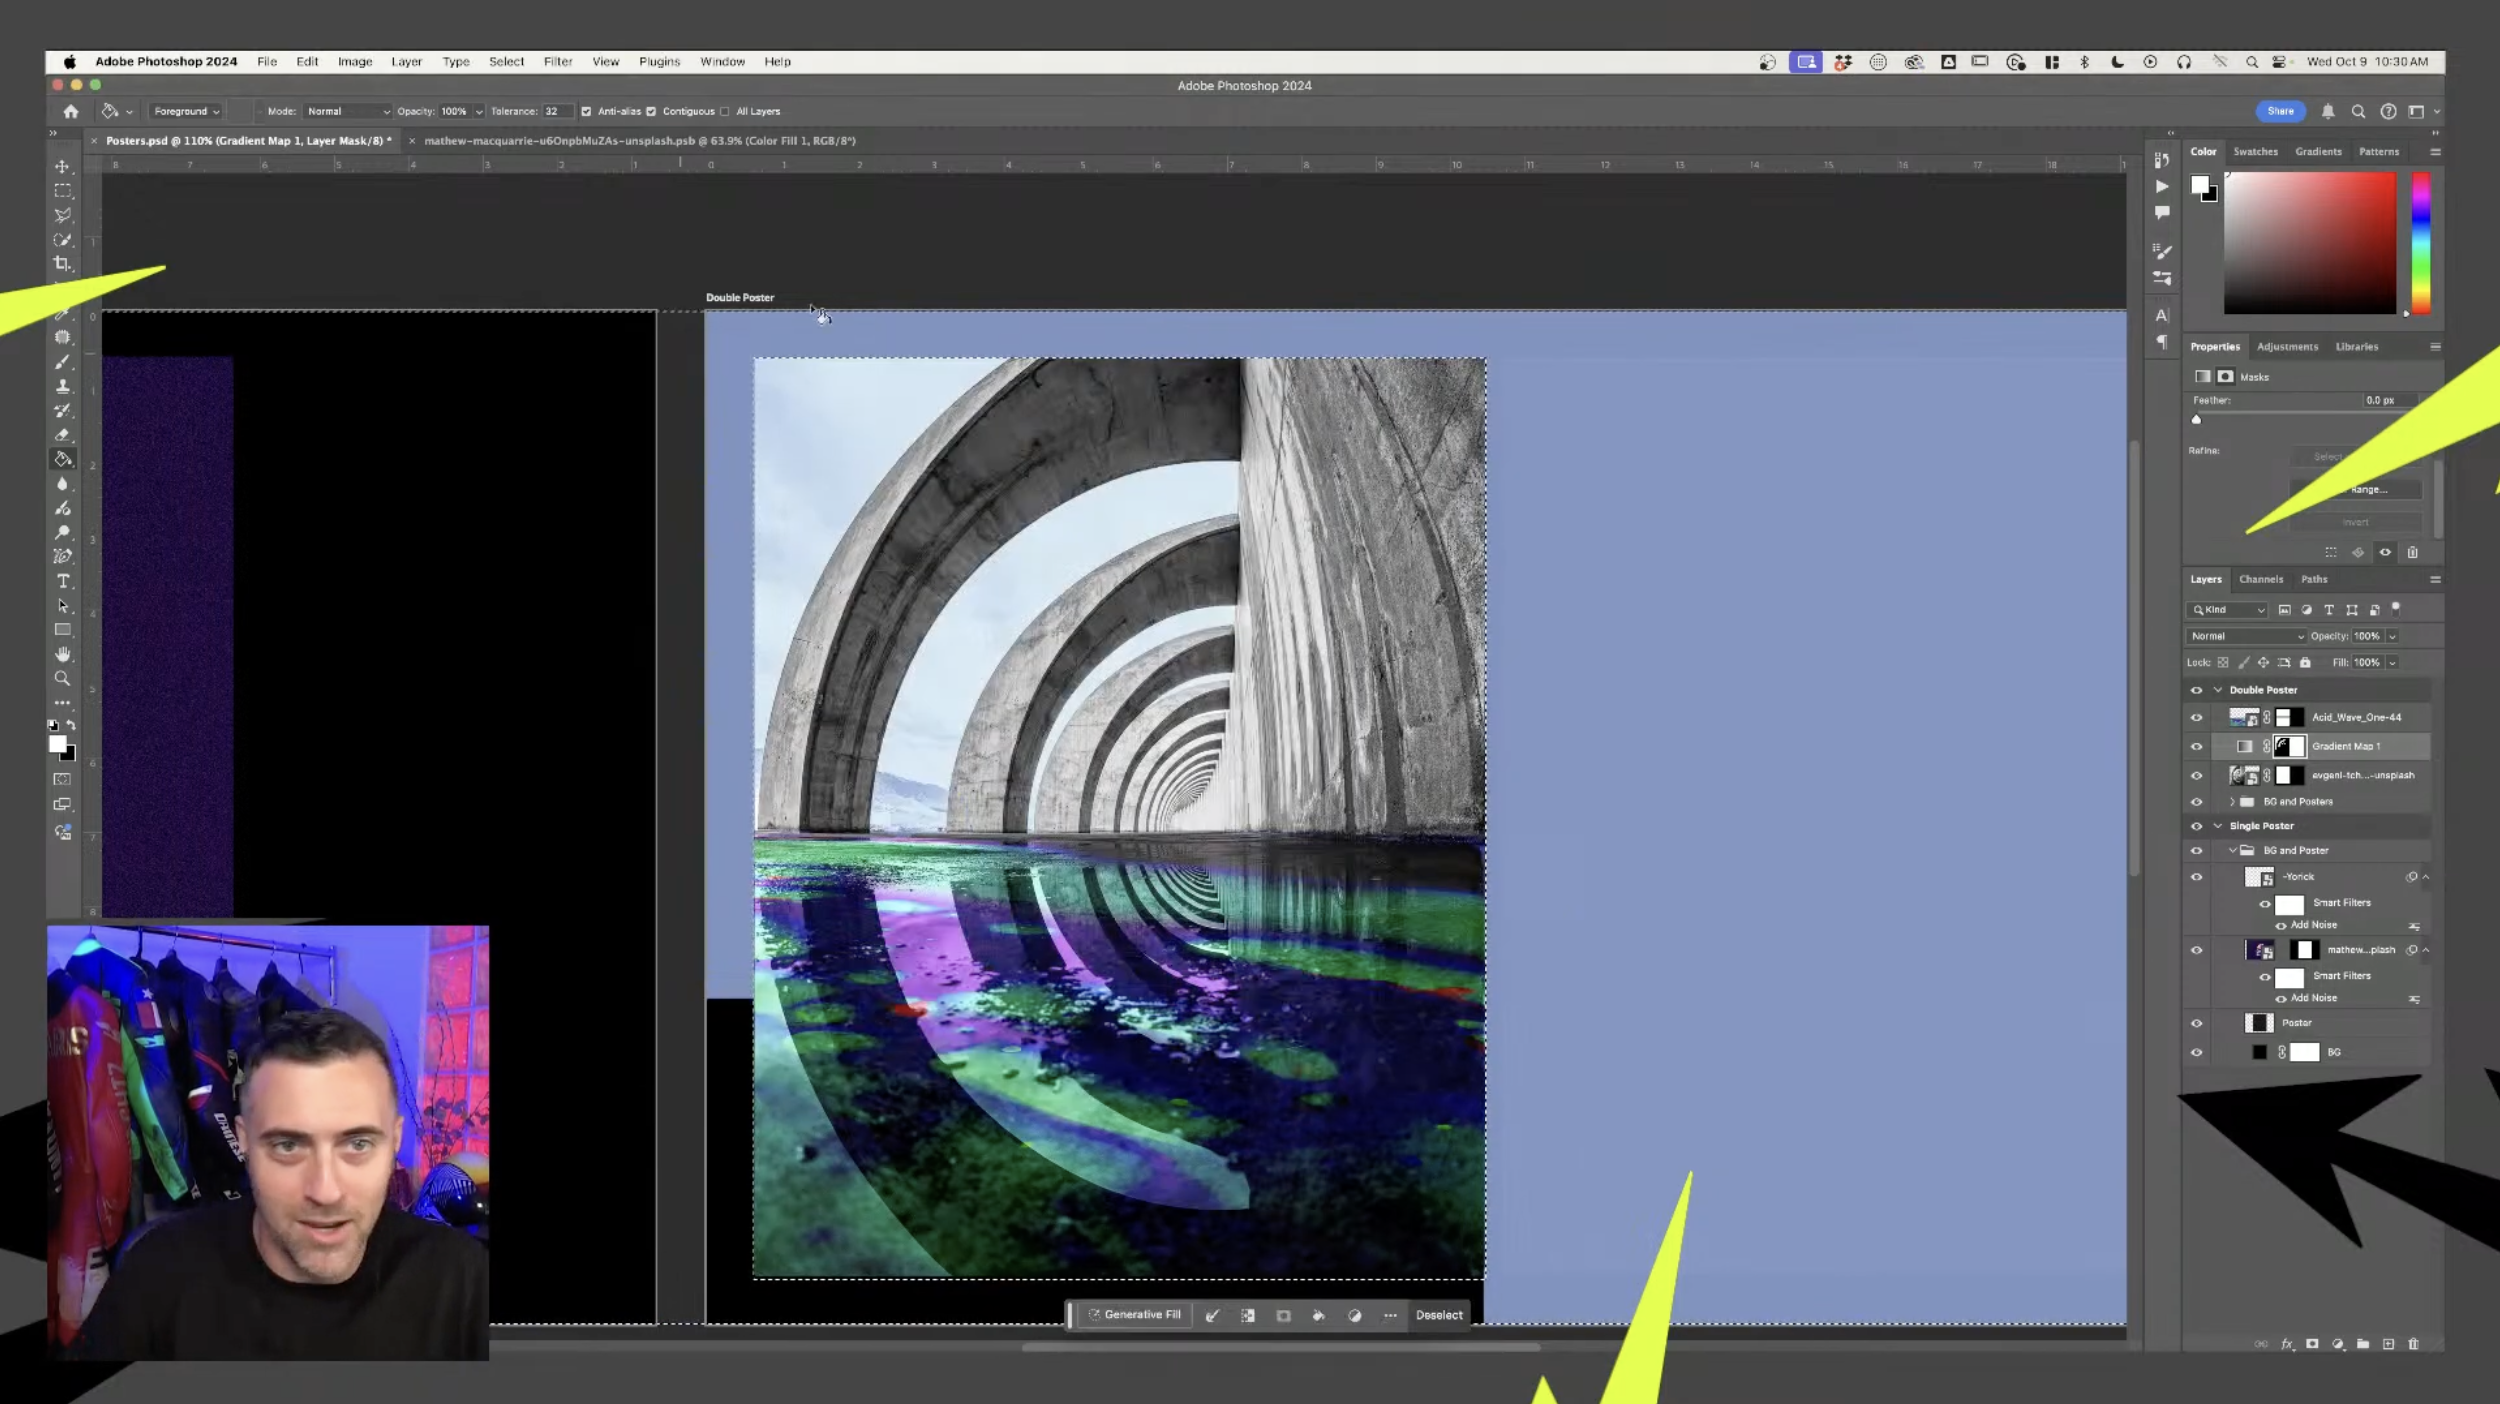Select the Crop tool
Screen dimensions: 2500x1404
[x=62, y=264]
